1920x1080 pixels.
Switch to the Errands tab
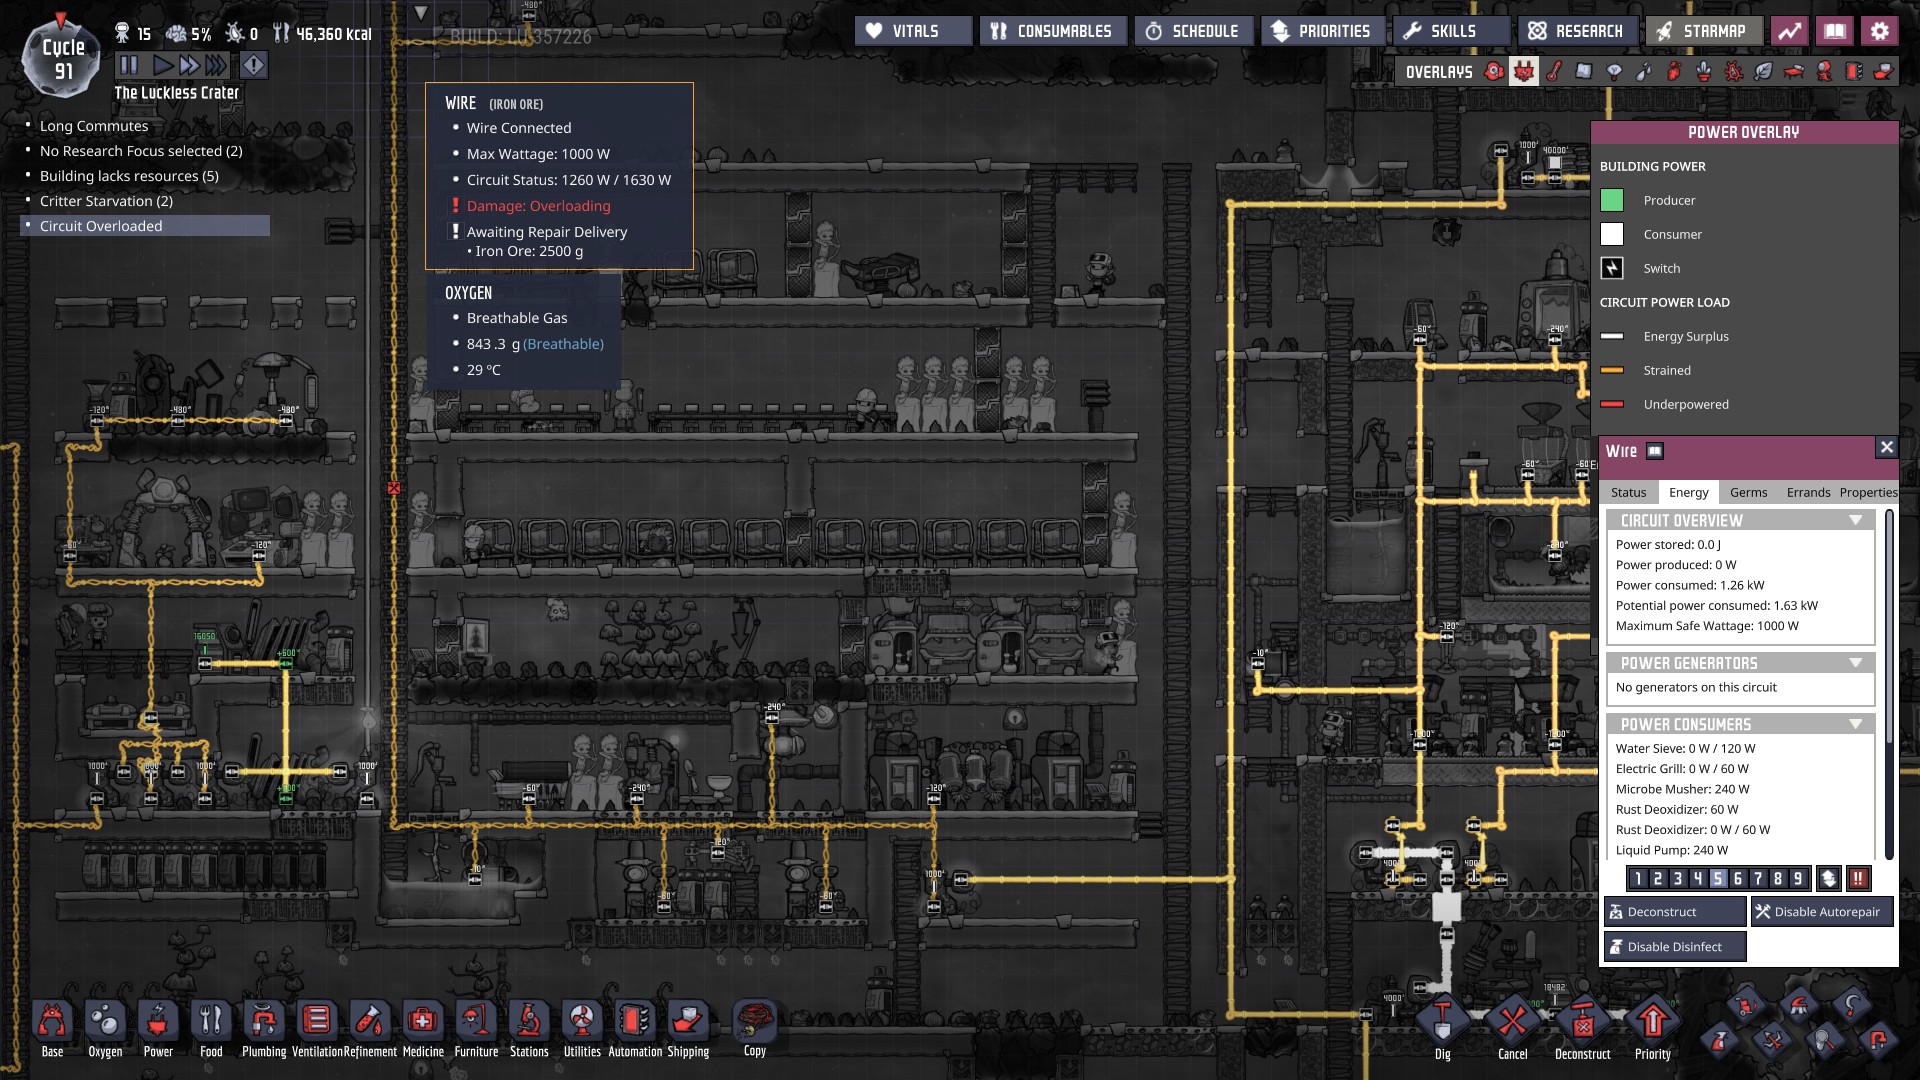click(x=1808, y=493)
